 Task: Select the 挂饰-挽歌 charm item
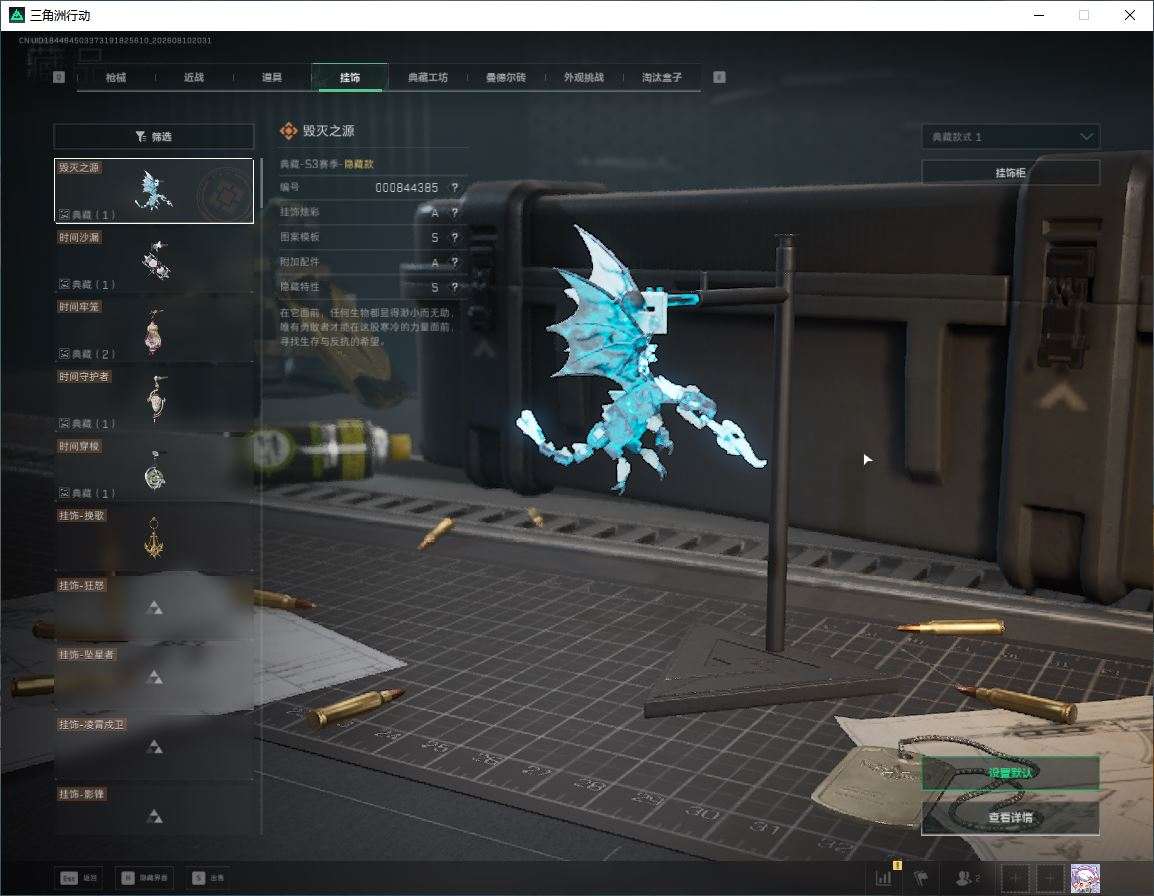(x=154, y=539)
